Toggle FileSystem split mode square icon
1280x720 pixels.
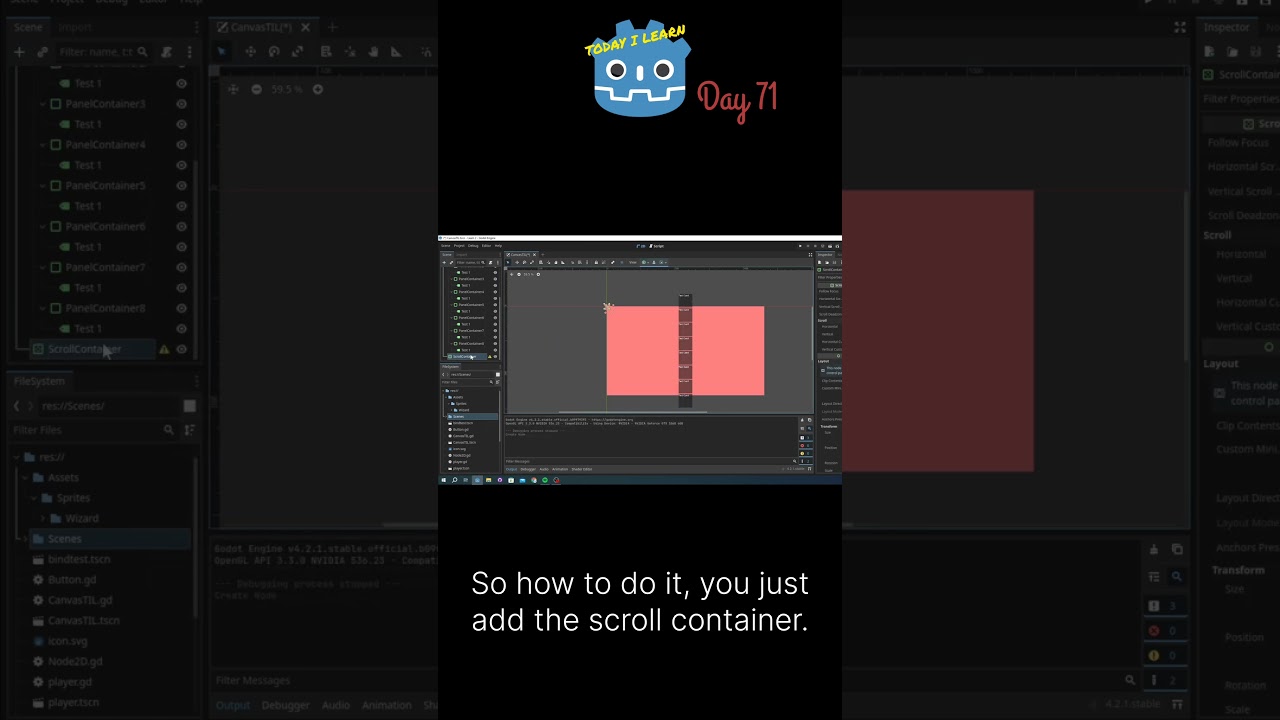tap(189, 406)
